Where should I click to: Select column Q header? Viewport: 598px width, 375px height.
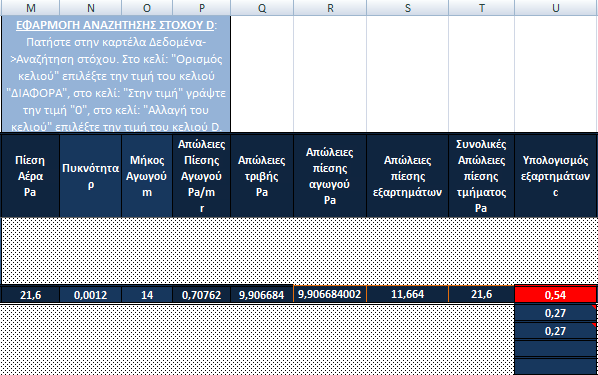pyautogui.click(x=262, y=8)
